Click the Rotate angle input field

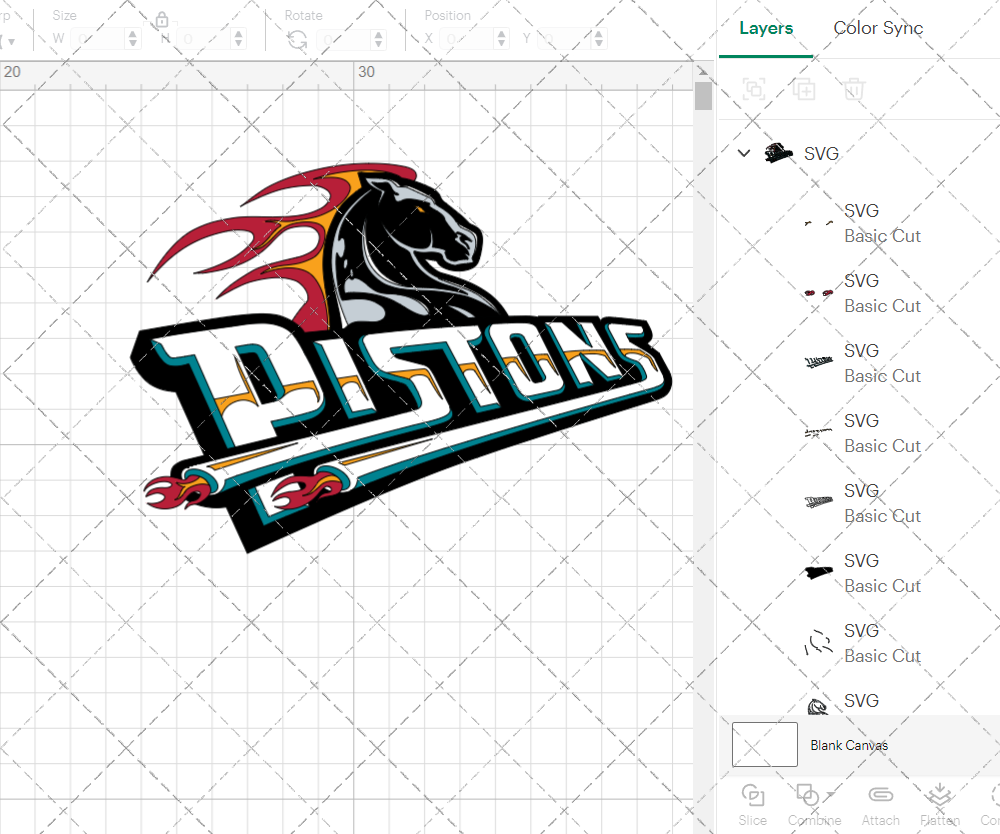click(x=344, y=40)
